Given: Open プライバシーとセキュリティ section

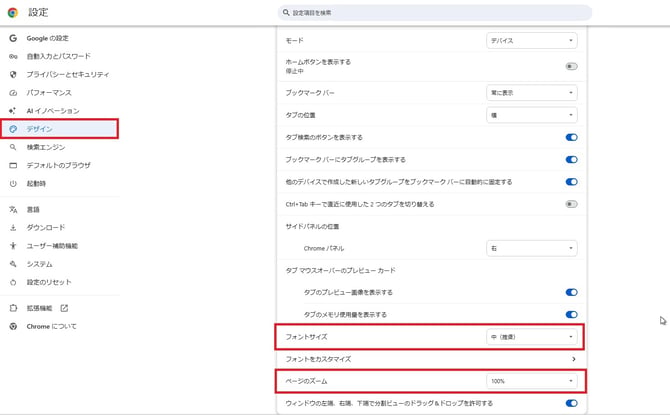Looking at the screenshot, I should [68, 74].
